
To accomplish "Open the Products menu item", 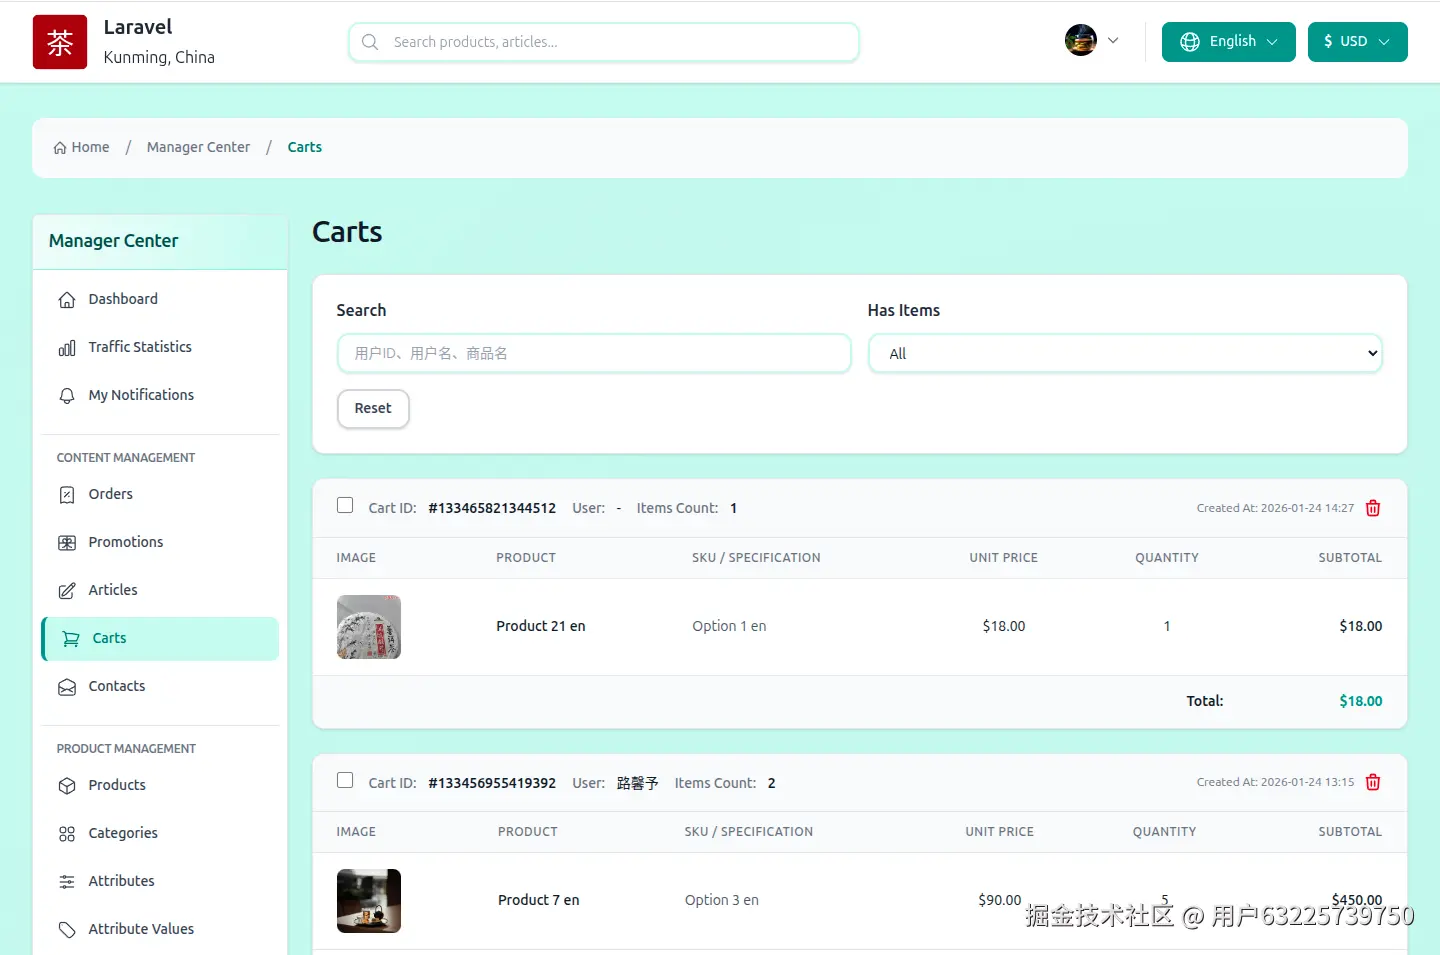I will click(x=160, y=785).
